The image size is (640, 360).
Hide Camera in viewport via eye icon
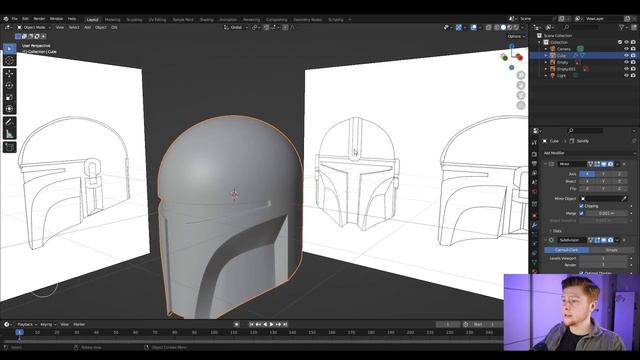(627, 49)
